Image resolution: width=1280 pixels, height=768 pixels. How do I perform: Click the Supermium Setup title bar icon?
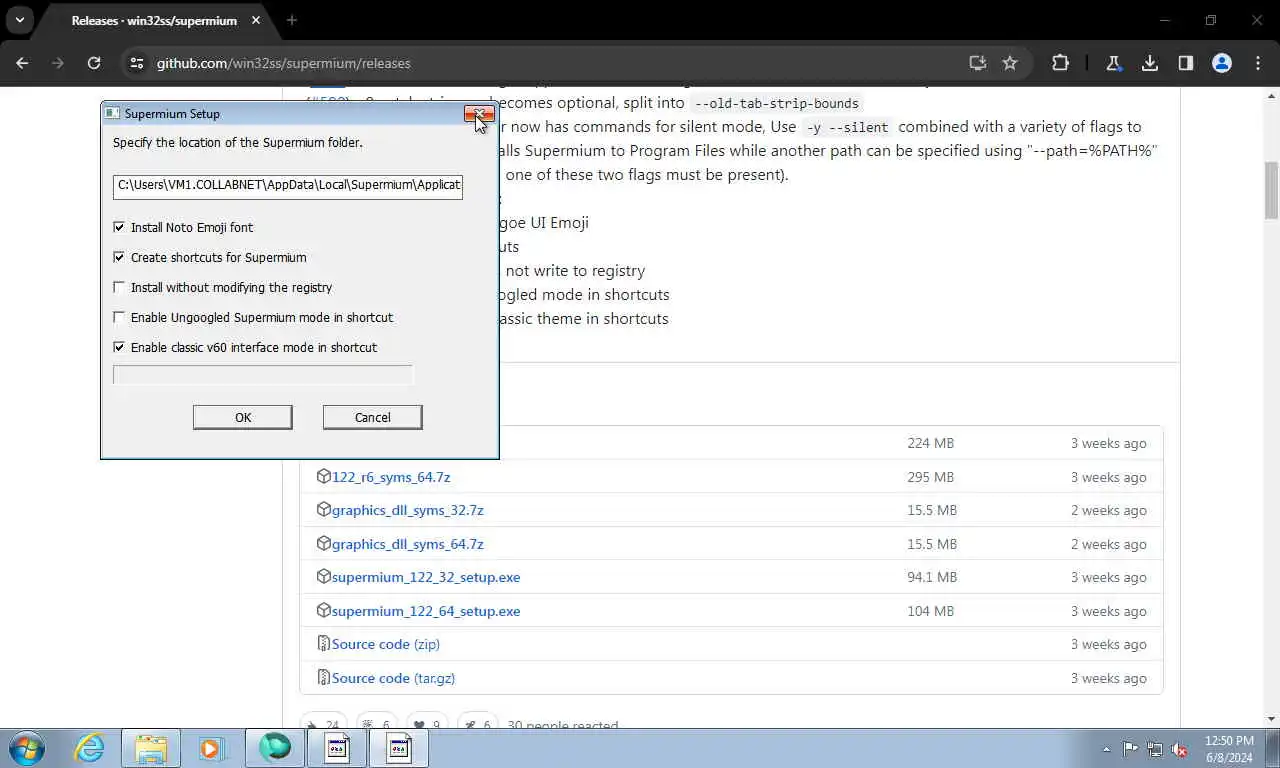click(112, 113)
